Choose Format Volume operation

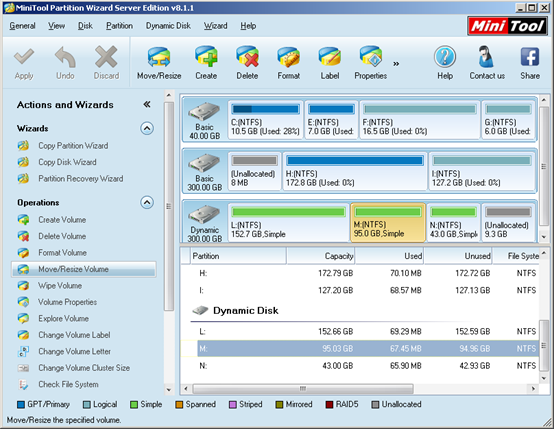click(63, 253)
